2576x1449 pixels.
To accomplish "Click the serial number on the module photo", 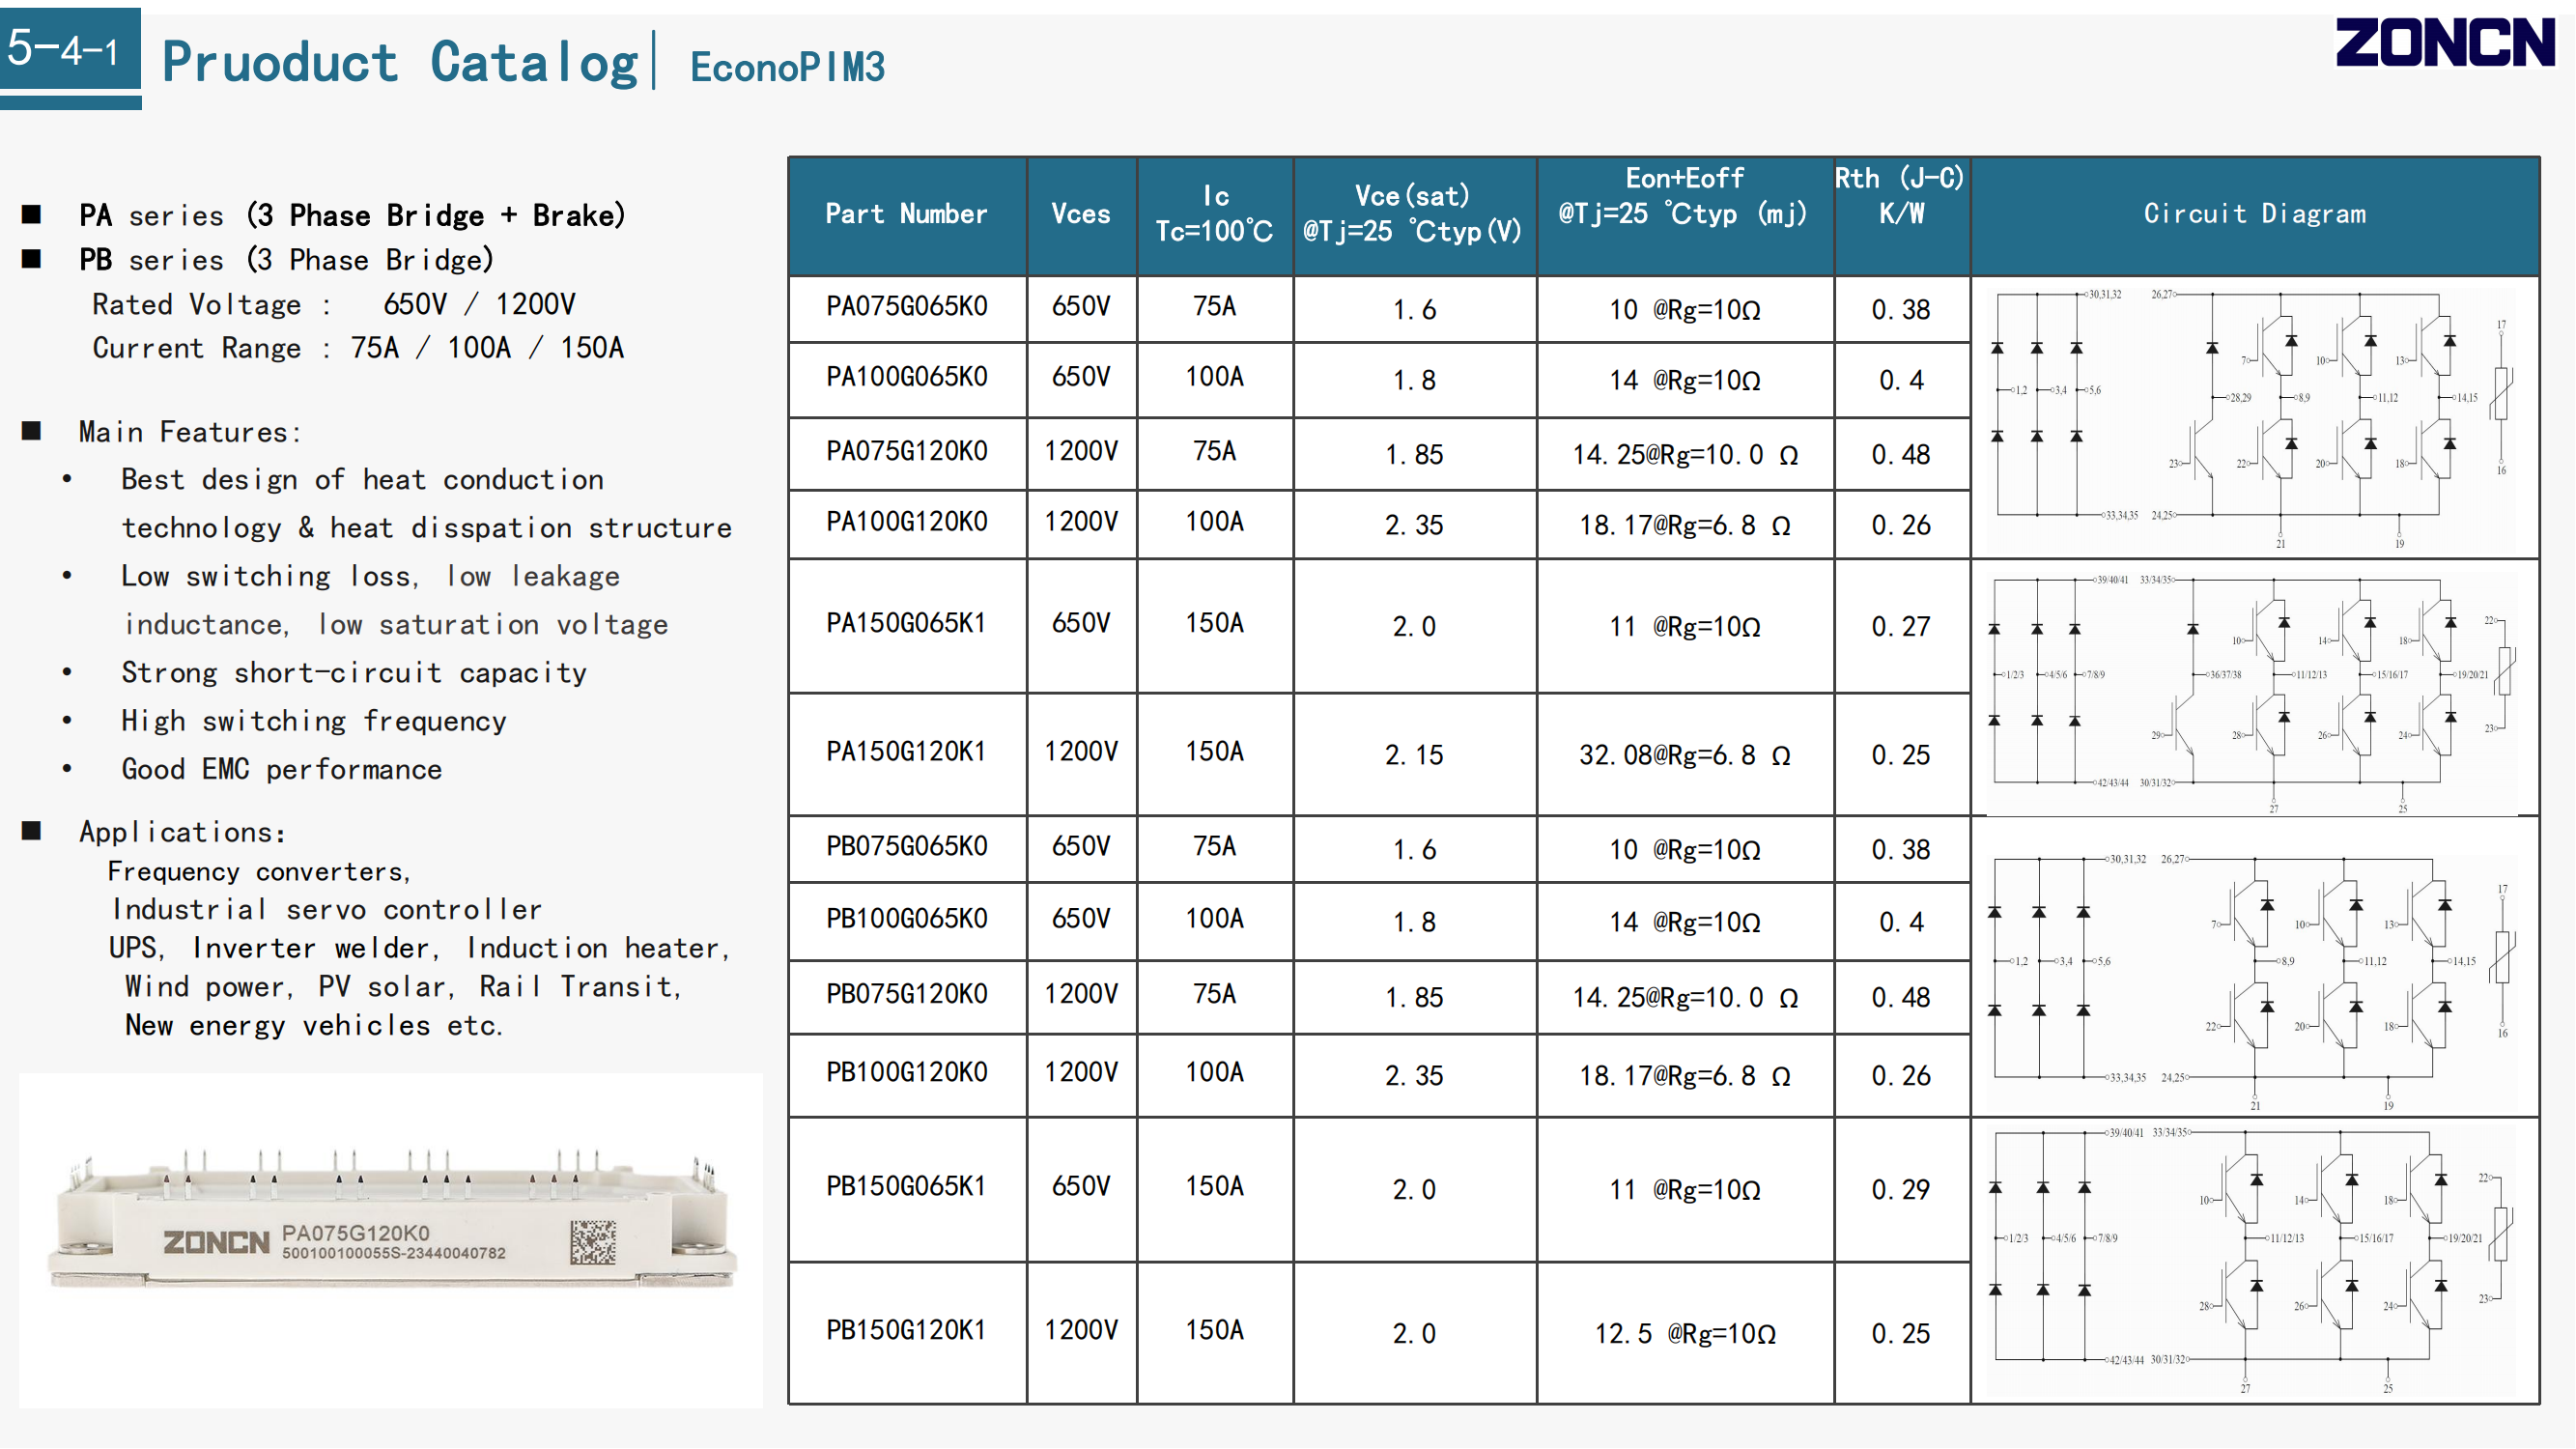I will [x=393, y=1253].
